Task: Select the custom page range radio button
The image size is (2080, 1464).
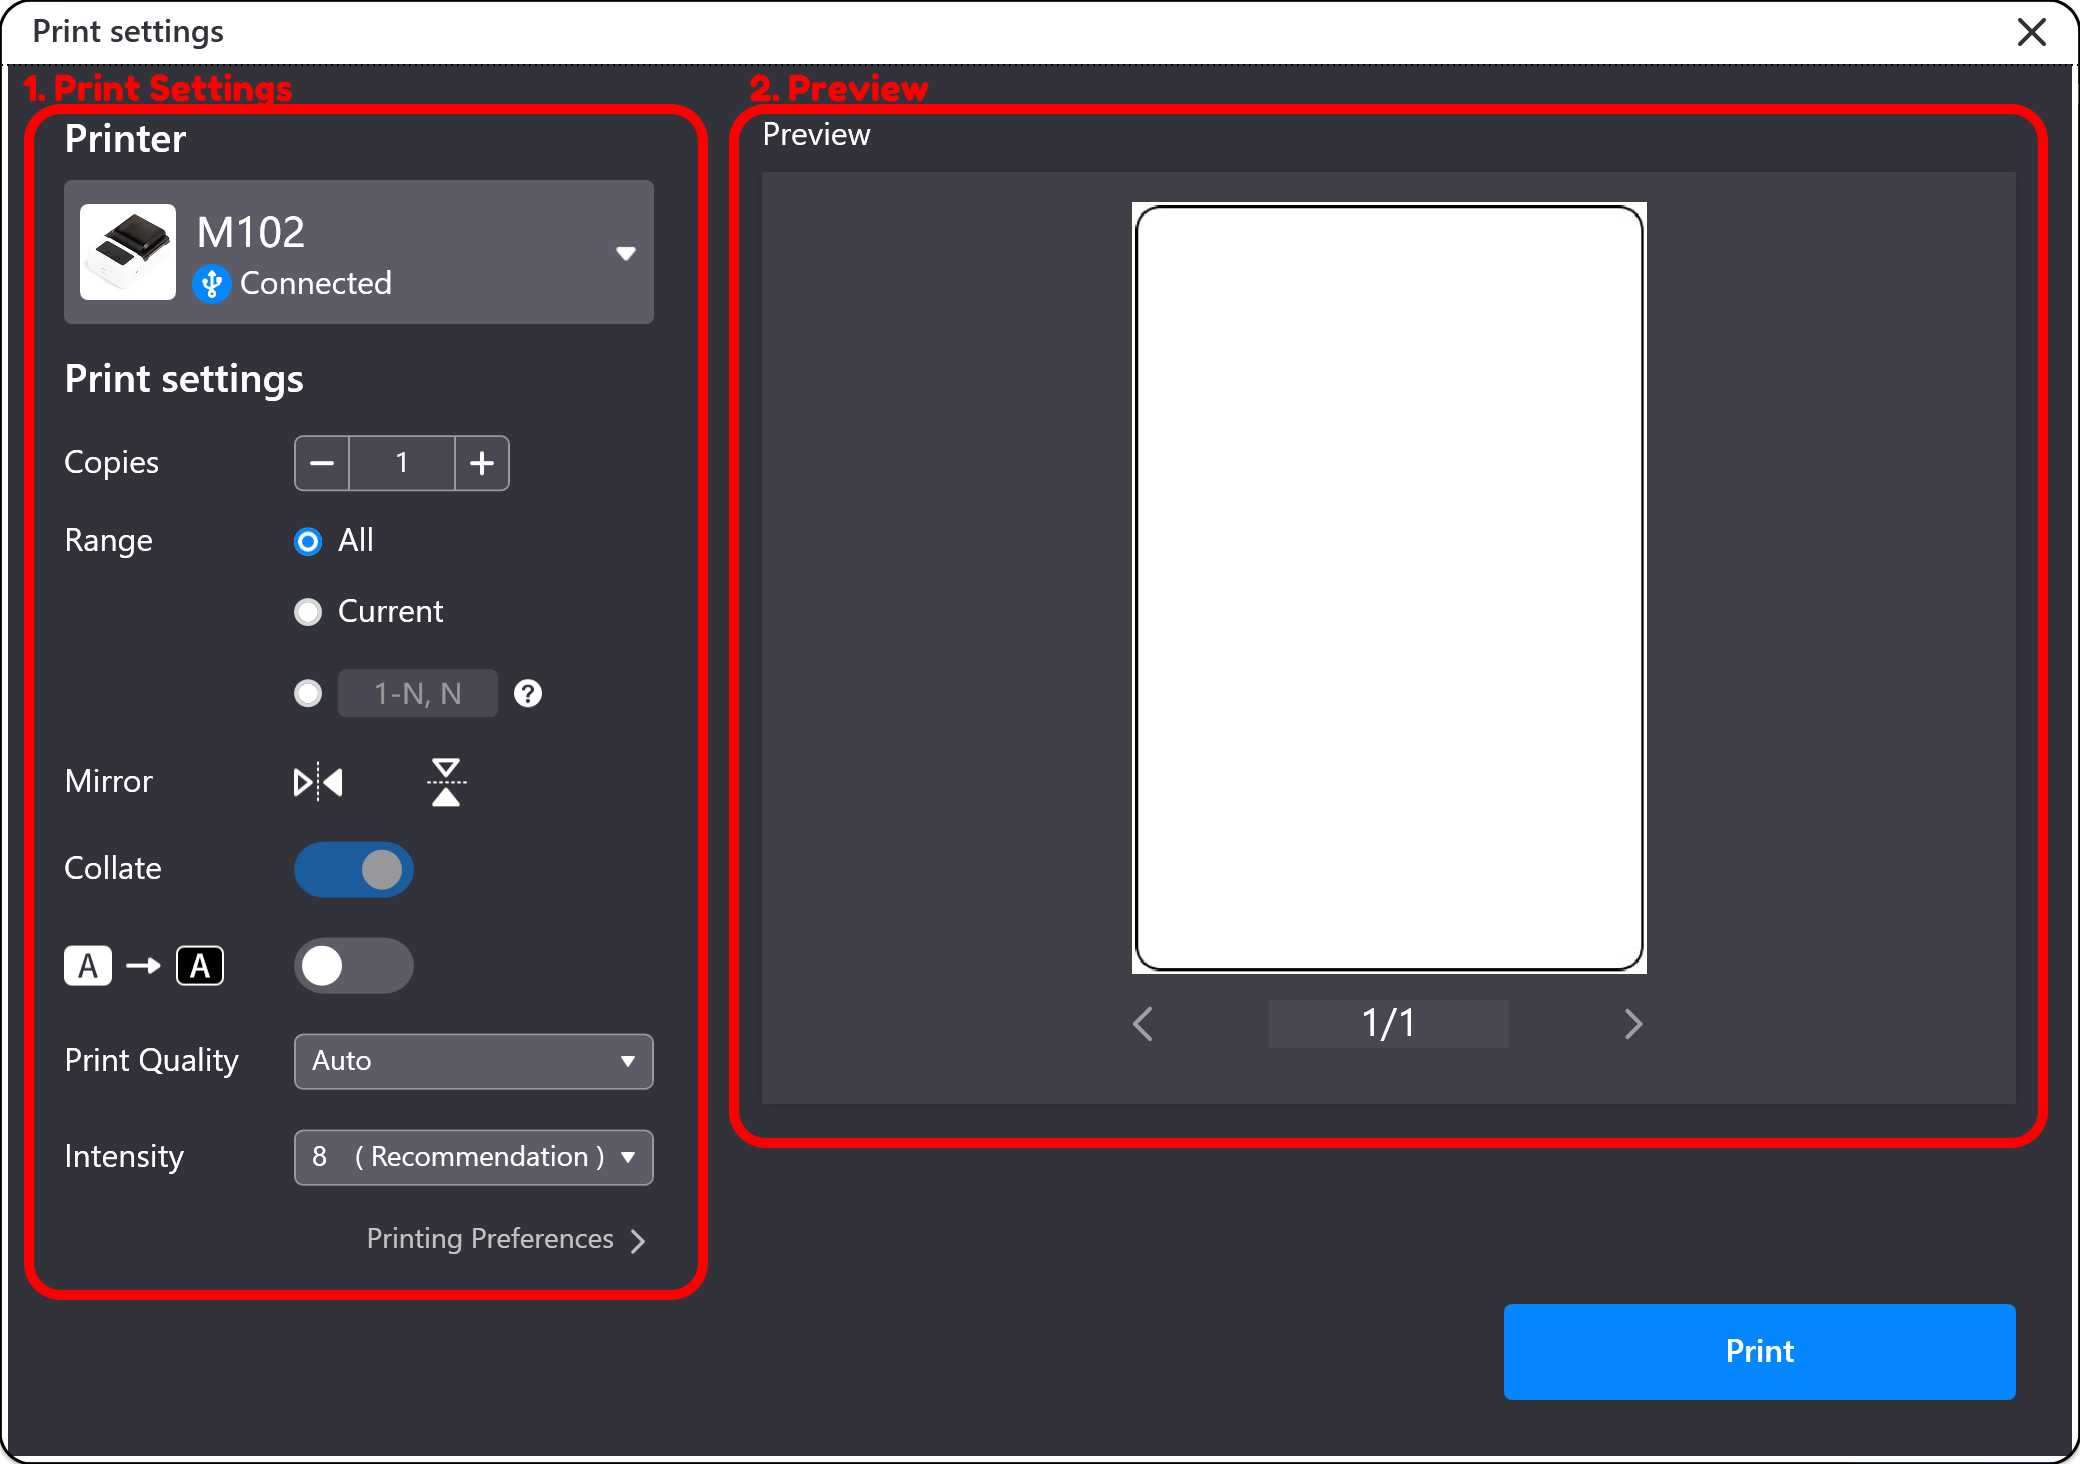Action: 308,693
